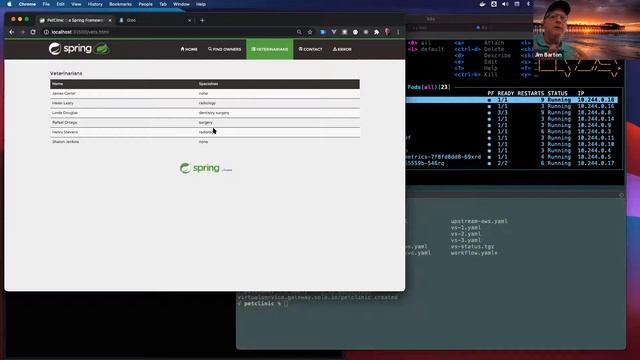Click the James Carter row name

[x=64, y=93]
